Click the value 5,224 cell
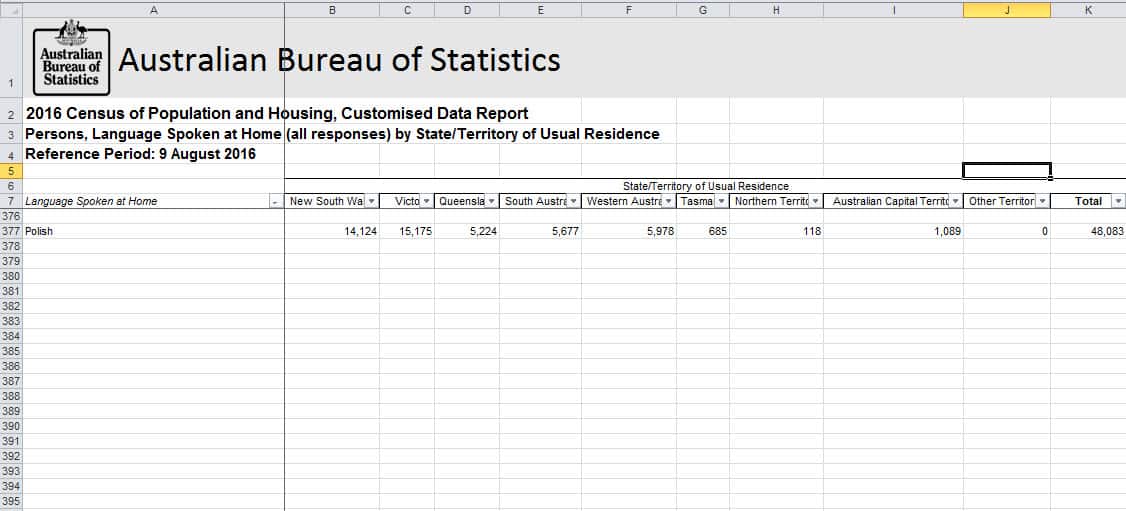1126x511 pixels. [467, 231]
